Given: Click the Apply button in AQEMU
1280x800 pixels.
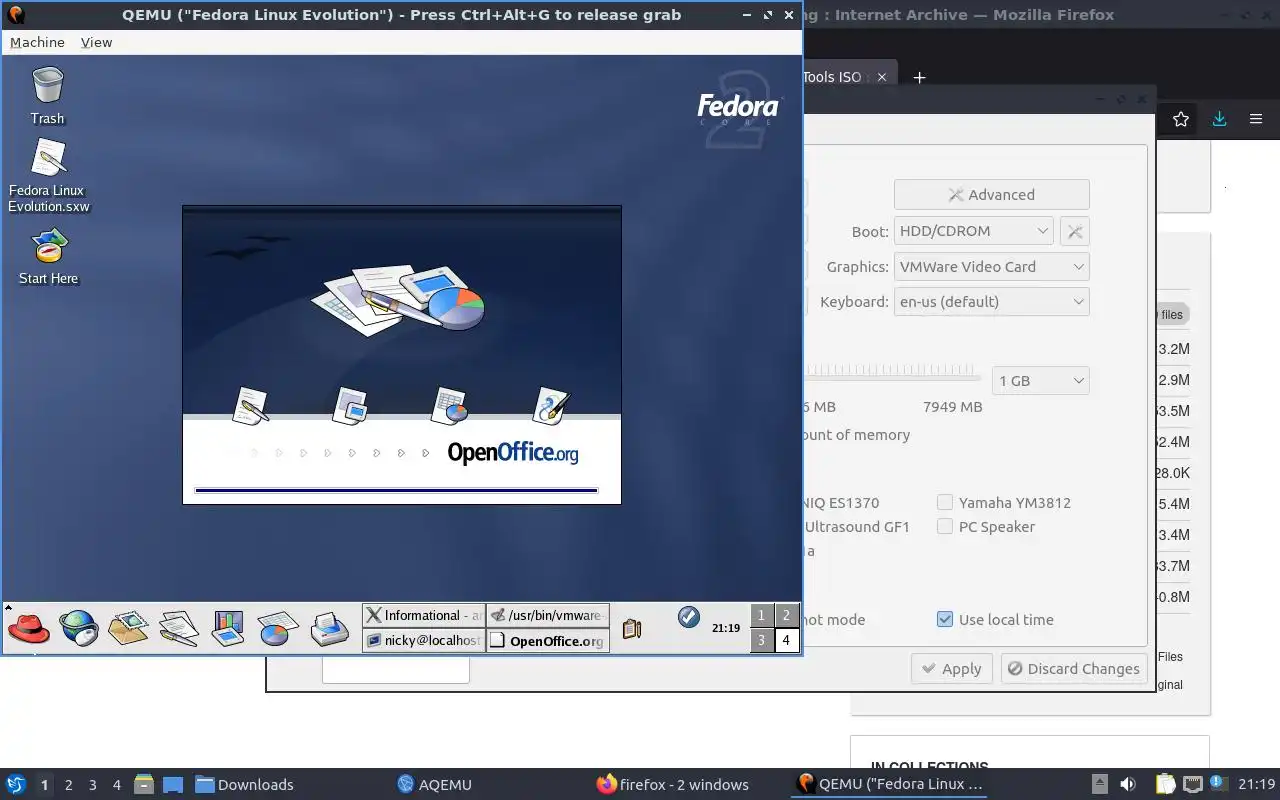Looking at the screenshot, I should pos(951,669).
